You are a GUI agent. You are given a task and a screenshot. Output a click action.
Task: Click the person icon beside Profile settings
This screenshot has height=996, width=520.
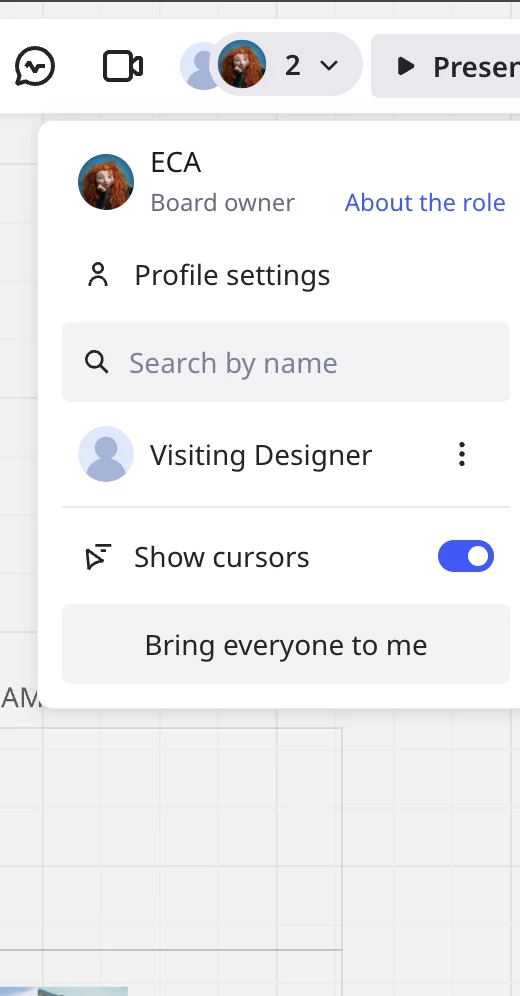pos(98,275)
